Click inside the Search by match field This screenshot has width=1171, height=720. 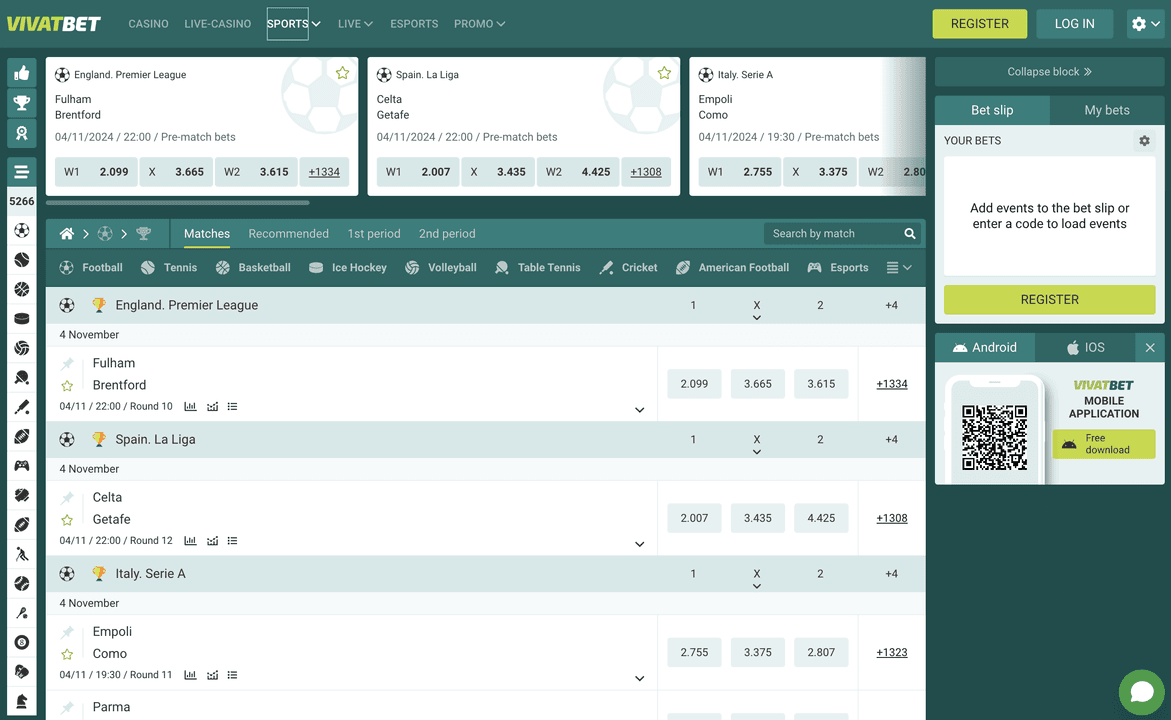click(830, 233)
